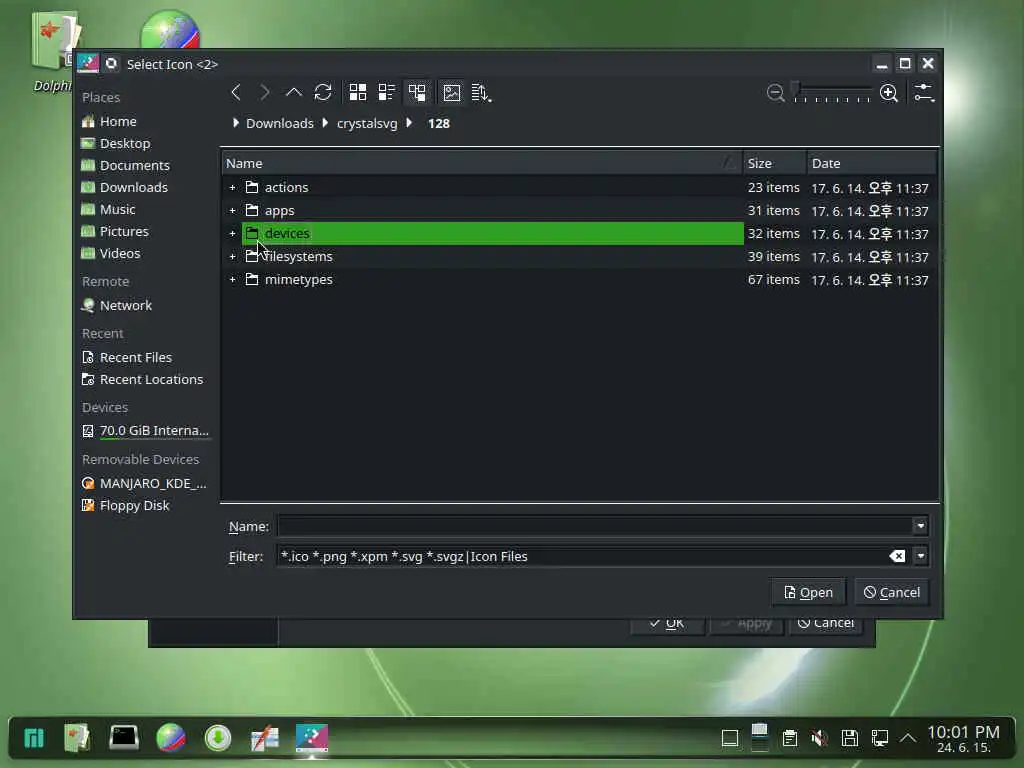Expand breadcrumb arrow after crystalsvg
Image resolution: width=1024 pixels, height=768 pixels.
coord(409,123)
